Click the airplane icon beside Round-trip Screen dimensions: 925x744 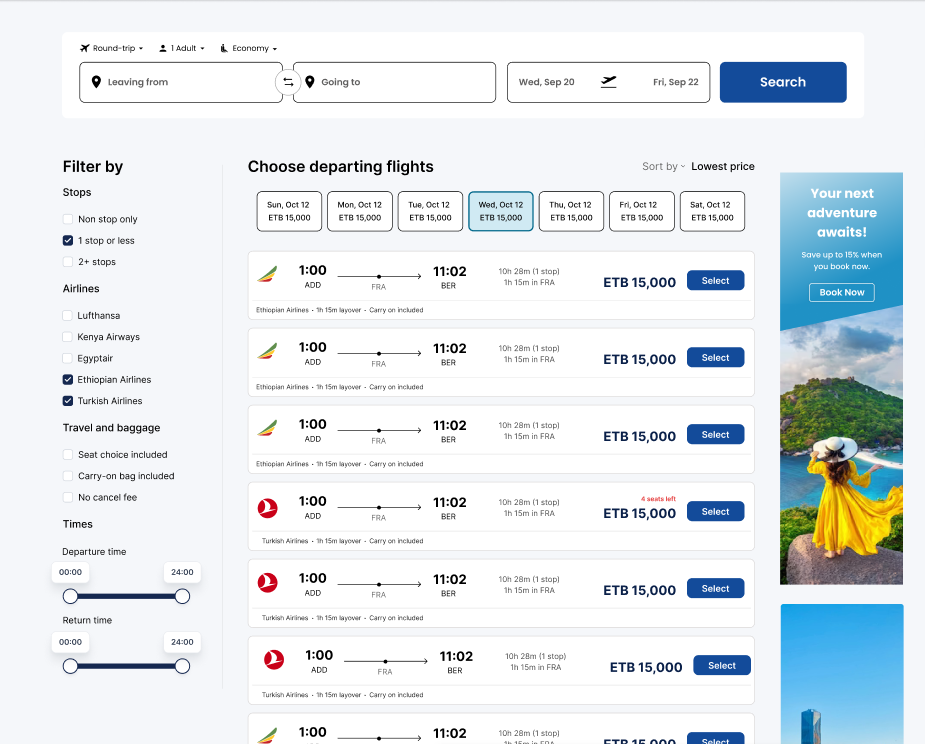(84, 48)
